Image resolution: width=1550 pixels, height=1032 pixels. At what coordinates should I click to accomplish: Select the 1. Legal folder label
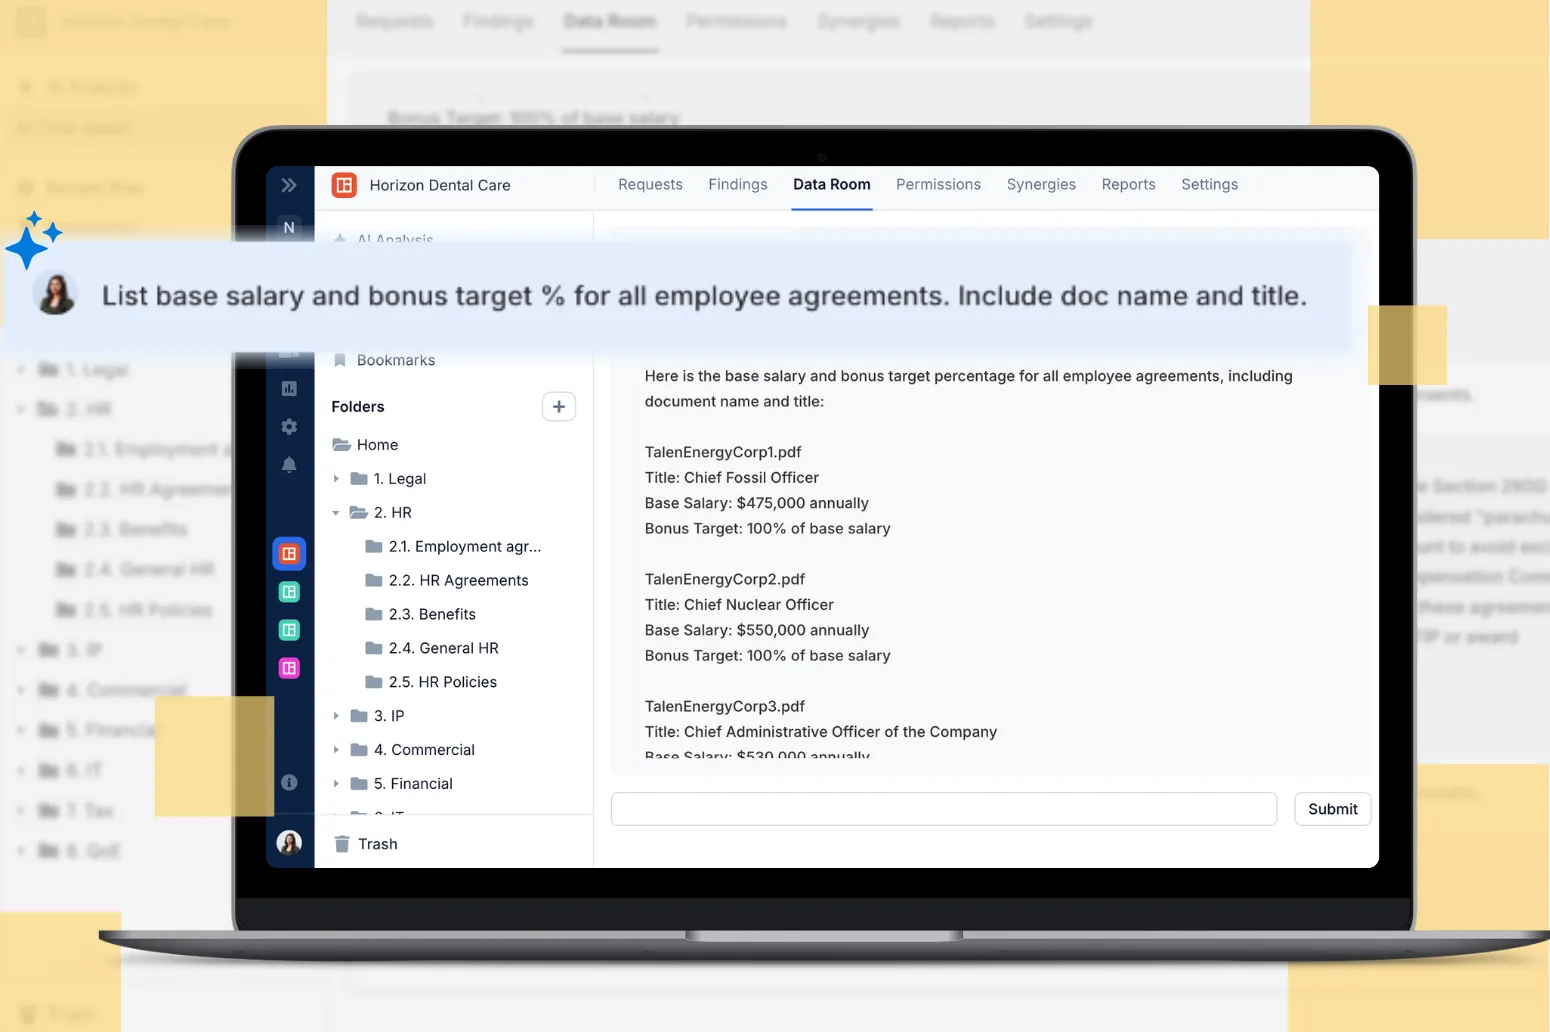[400, 479]
